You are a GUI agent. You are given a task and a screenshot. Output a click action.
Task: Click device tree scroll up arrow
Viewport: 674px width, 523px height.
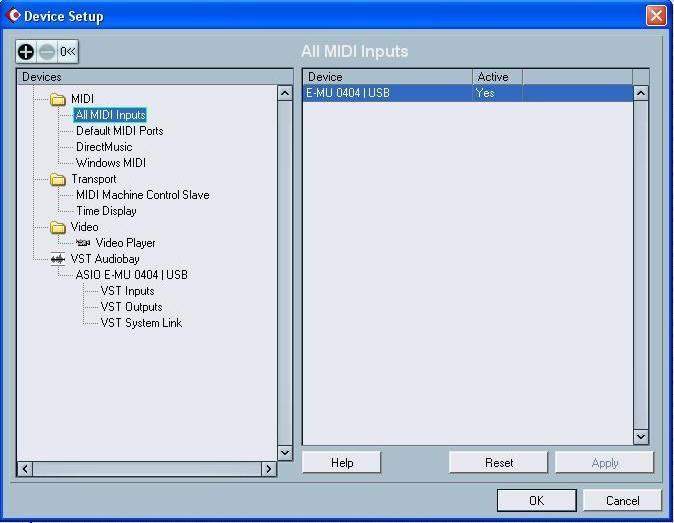pos(285,93)
